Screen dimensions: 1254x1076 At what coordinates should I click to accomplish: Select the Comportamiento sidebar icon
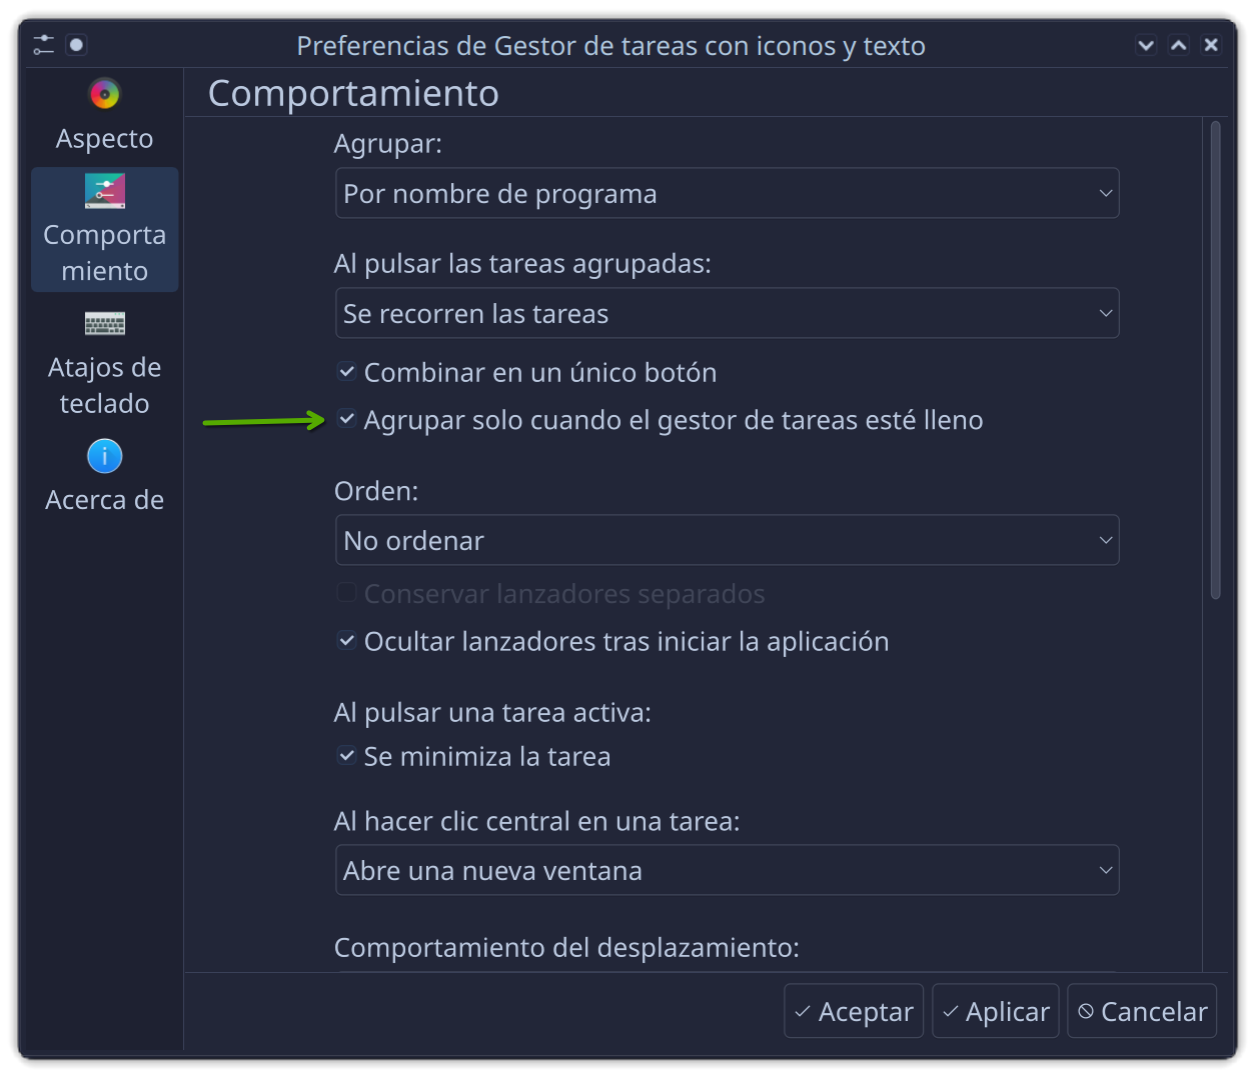pyautogui.click(x=105, y=190)
